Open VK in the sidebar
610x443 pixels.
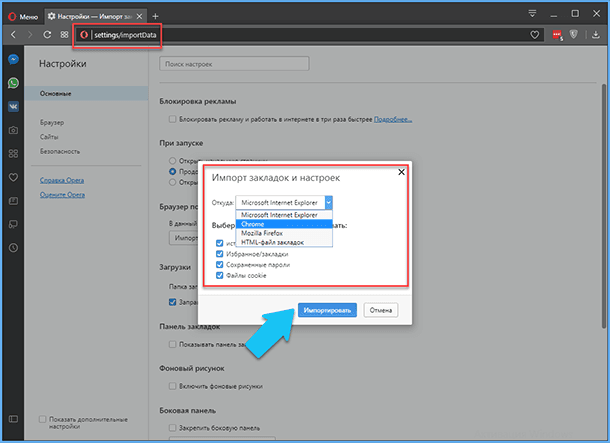(13, 107)
